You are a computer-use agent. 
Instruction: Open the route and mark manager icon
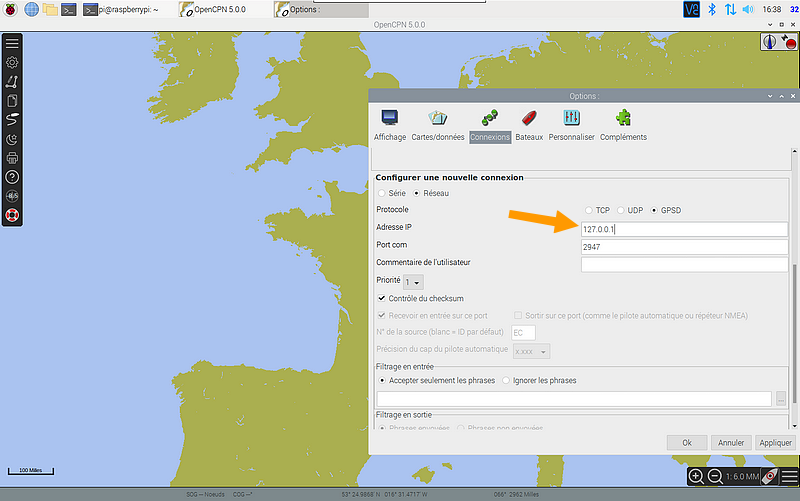coord(12,101)
